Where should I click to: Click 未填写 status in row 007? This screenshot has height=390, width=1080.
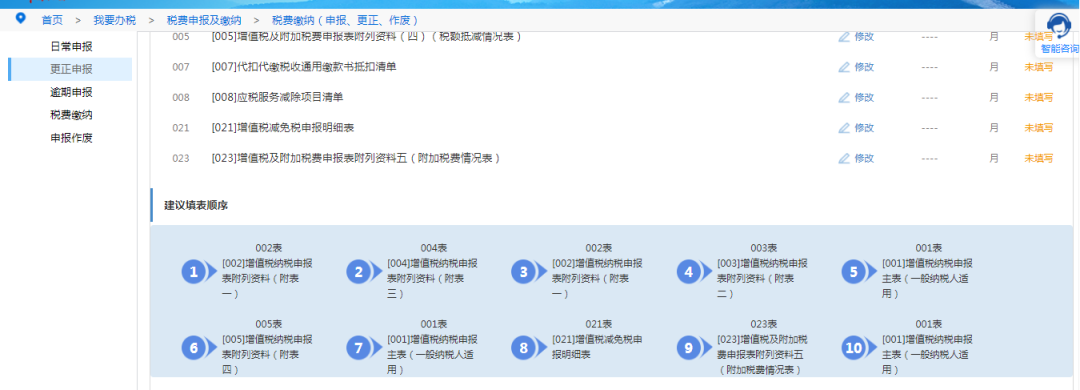click(x=1039, y=67)
